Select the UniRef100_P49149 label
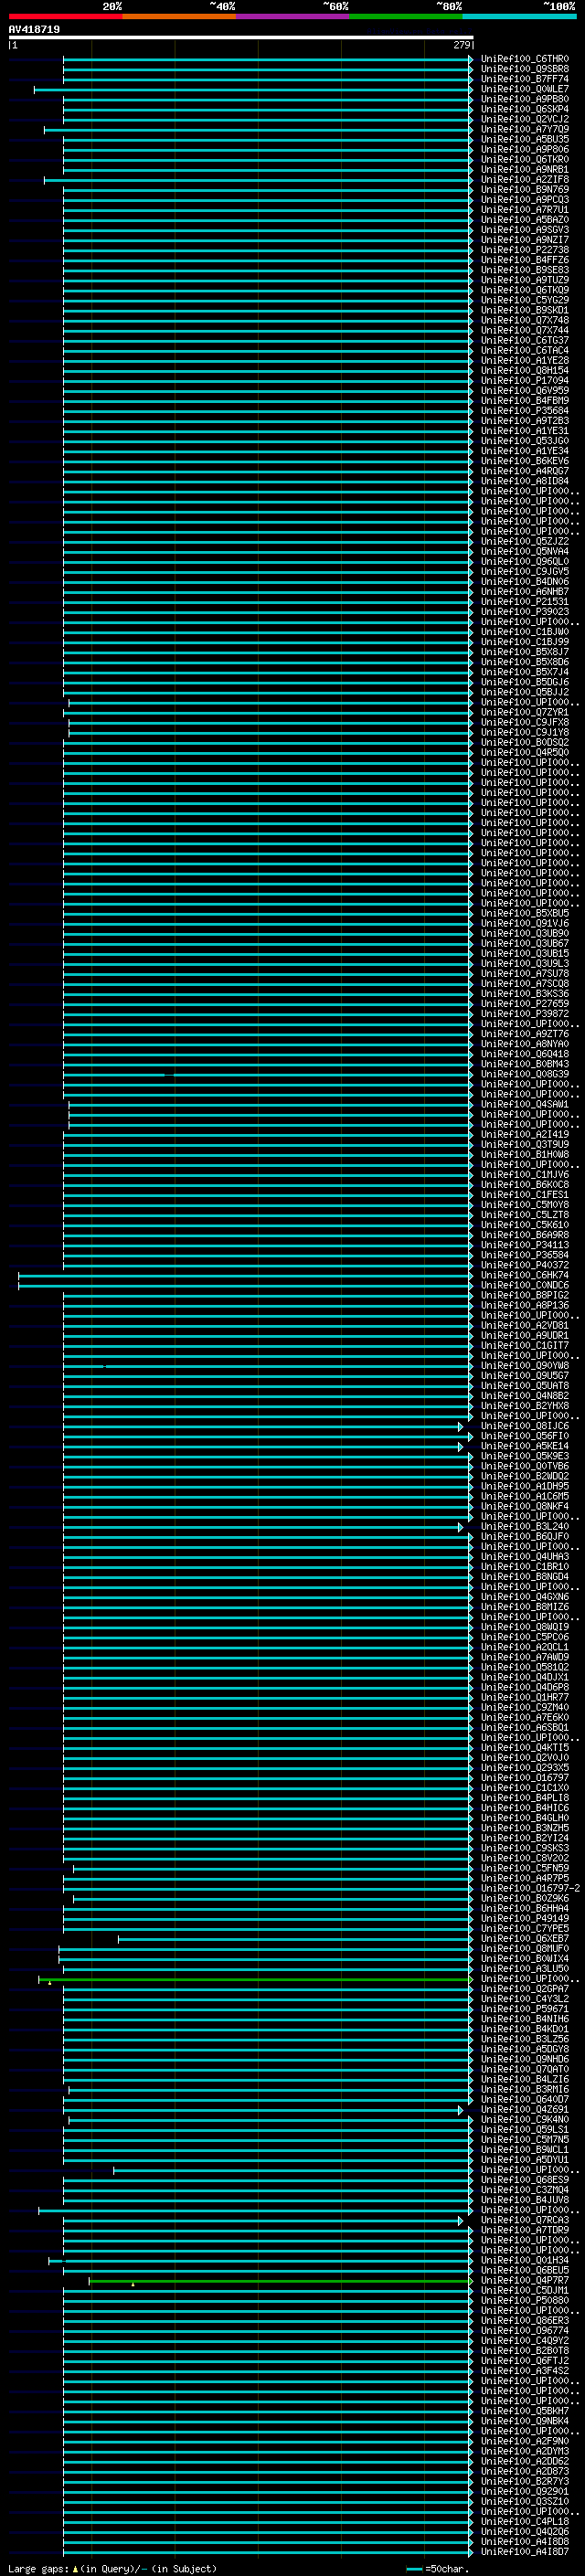The image size is (585, 2576). (x=524, y=1918)
